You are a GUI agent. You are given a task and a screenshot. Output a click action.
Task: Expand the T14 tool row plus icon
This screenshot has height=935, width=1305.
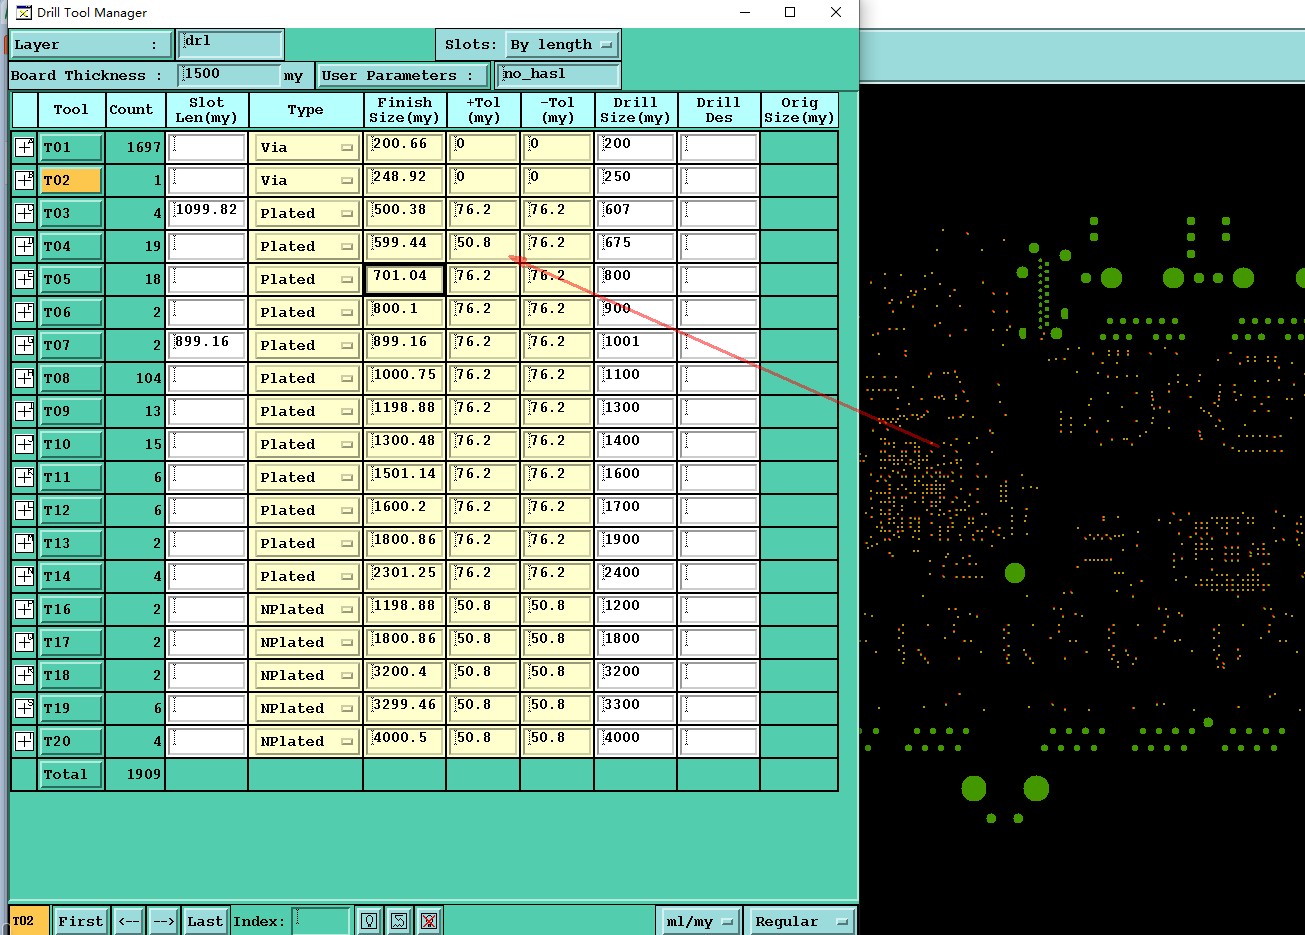(24, 576)
